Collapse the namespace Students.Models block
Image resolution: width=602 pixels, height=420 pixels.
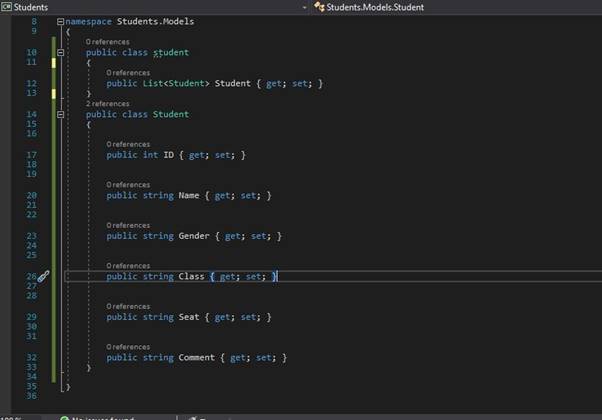[60, 22]
